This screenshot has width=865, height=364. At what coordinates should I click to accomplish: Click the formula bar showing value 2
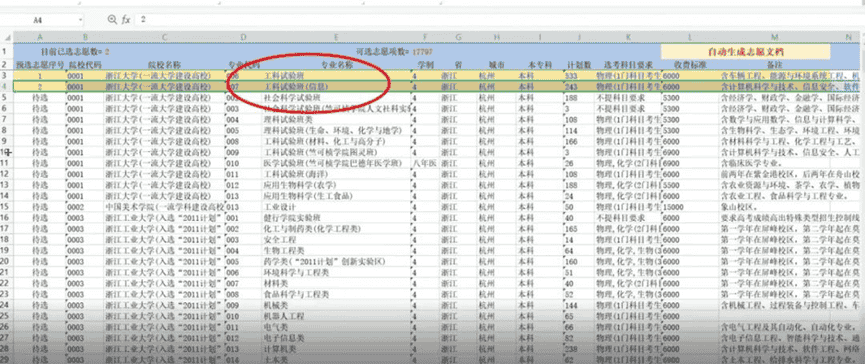tap(496, 19)
